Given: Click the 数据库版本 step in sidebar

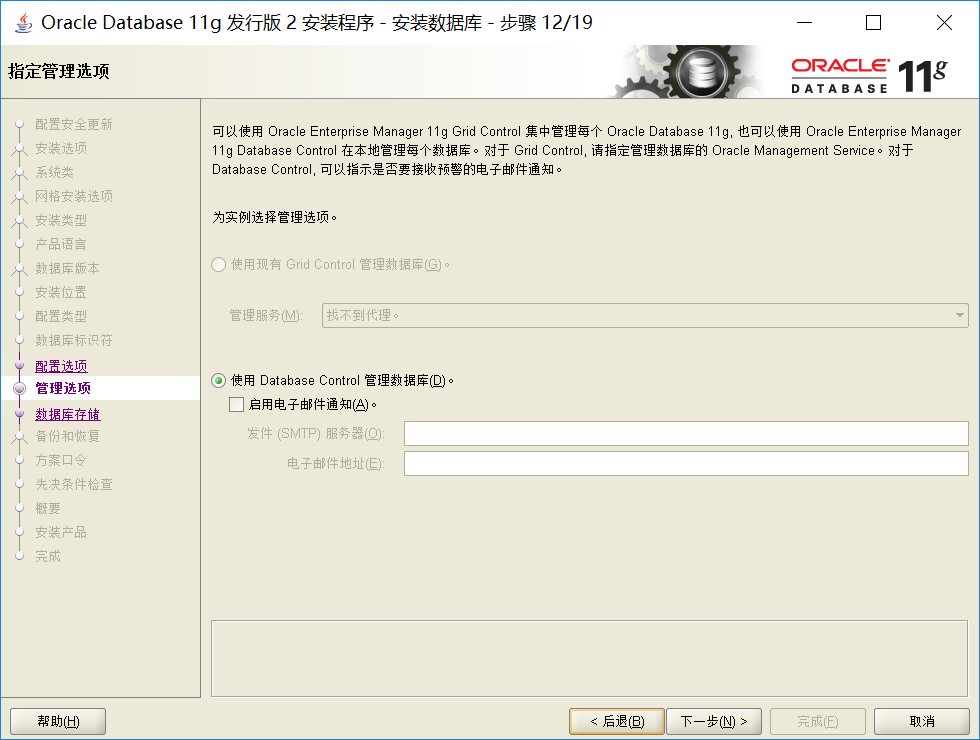Looking at the screenshot, I should pyautogui.click(x=68, y=268).
